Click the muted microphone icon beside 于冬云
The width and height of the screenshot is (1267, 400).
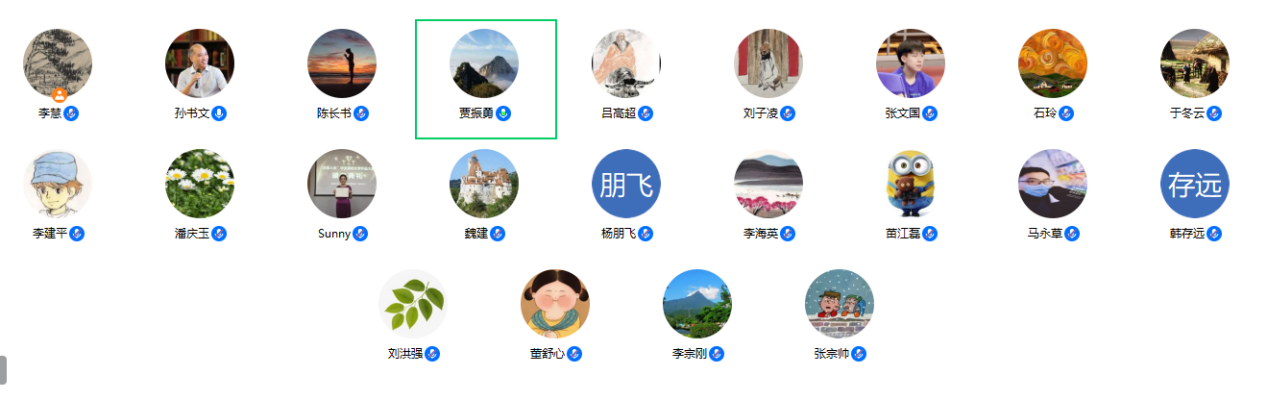pos(1214,113)
